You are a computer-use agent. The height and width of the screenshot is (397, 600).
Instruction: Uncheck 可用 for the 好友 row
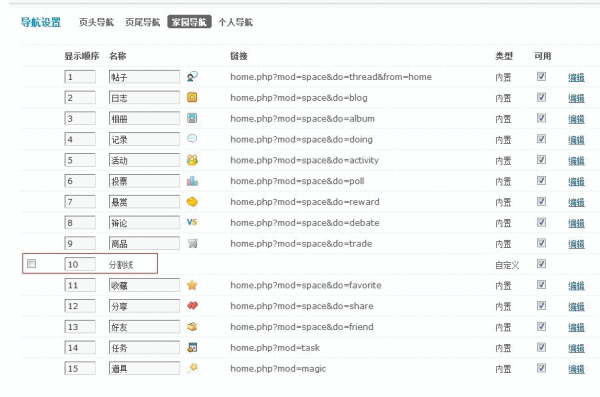541,326
